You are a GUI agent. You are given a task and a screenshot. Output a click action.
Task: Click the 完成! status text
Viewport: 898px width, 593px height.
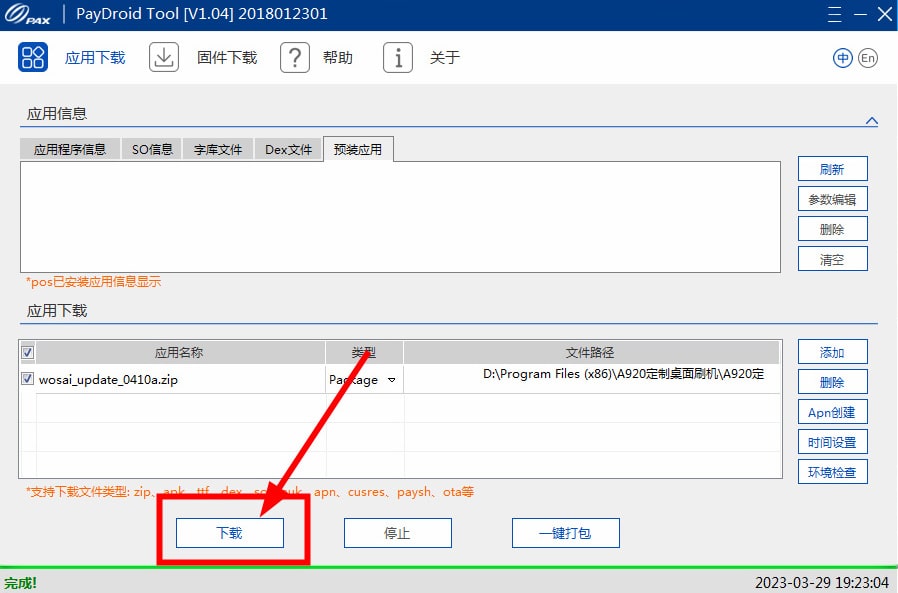coord(21,583)
